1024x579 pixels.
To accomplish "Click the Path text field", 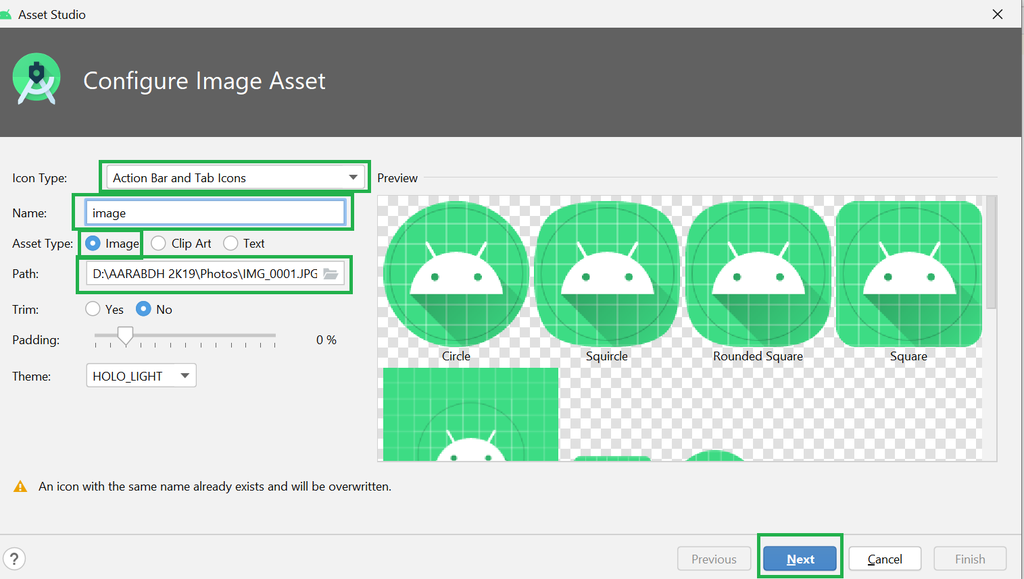I will tap(204, 274).
